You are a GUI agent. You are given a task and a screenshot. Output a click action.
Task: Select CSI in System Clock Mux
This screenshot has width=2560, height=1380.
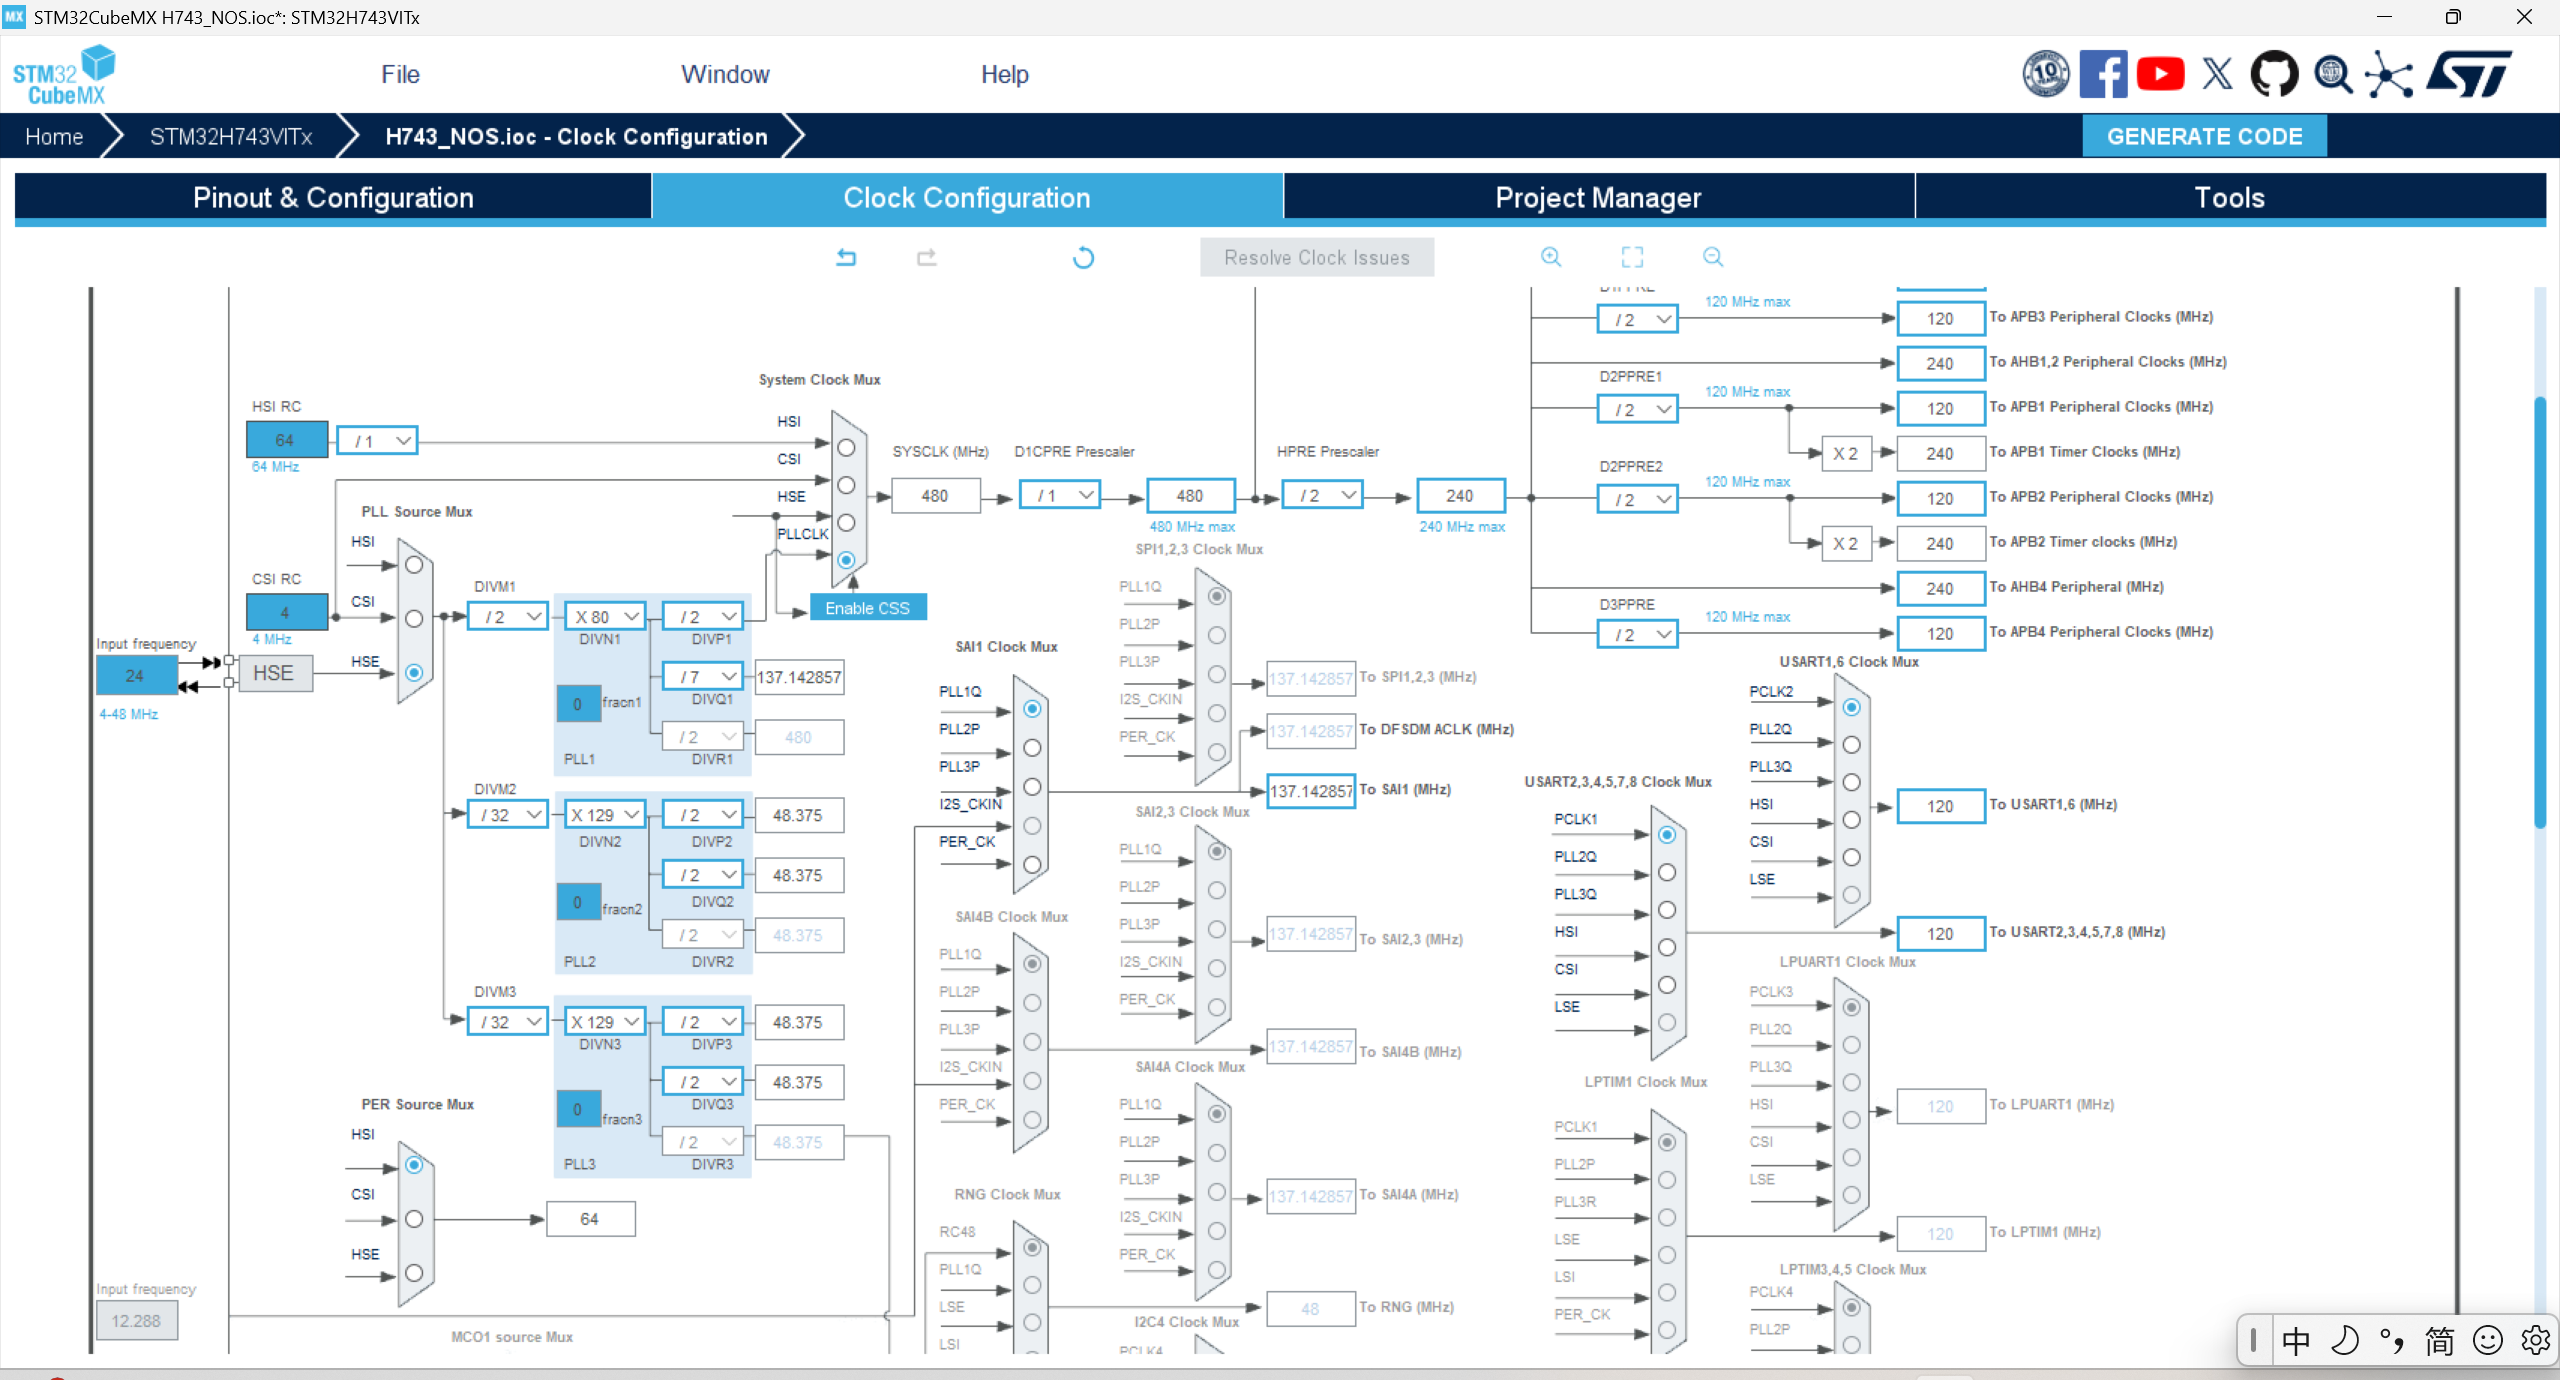[846, 485]
